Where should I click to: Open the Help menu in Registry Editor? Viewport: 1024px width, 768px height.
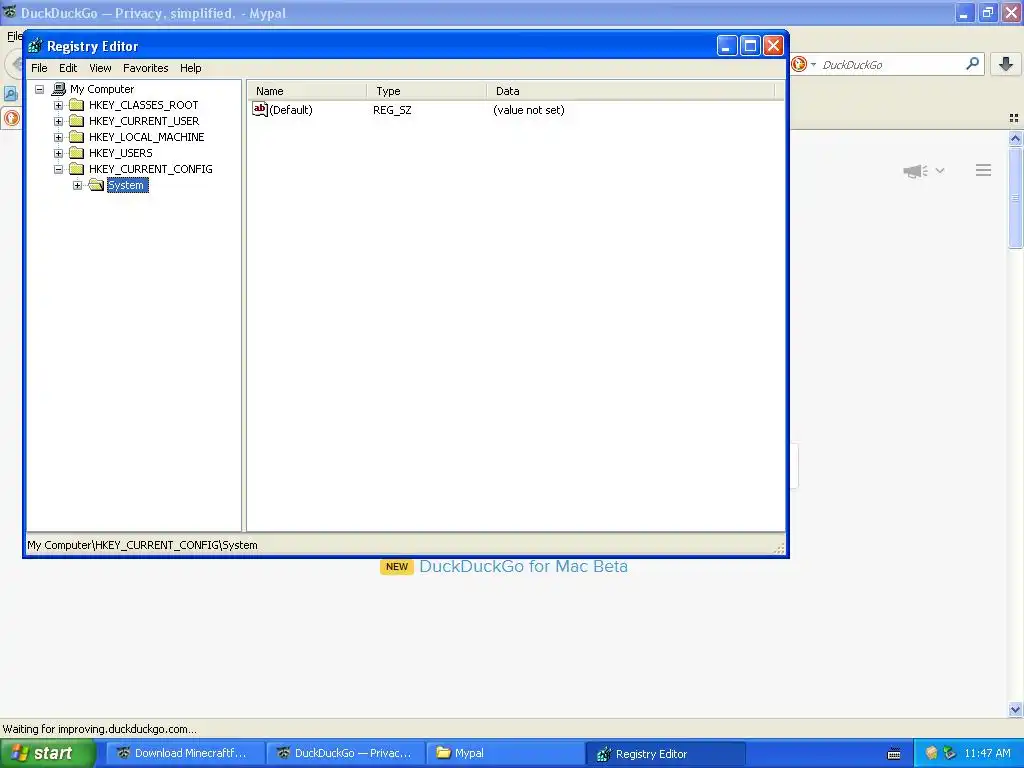[x=191, y=68]
